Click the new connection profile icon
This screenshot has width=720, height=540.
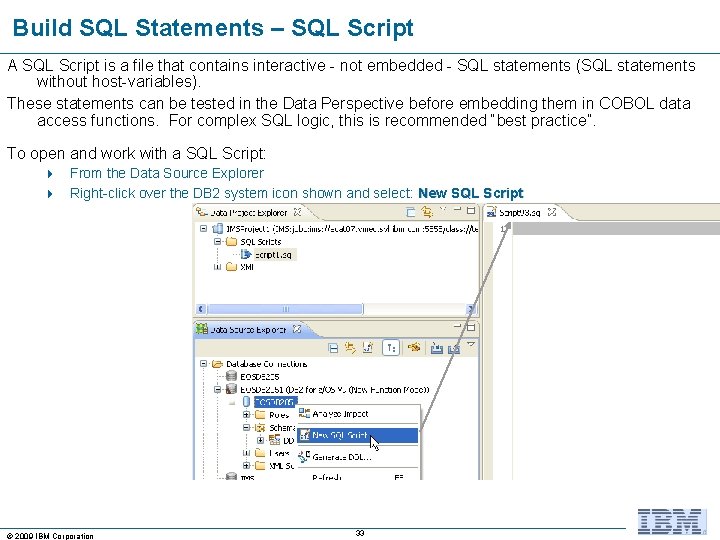tap(414, 348)
